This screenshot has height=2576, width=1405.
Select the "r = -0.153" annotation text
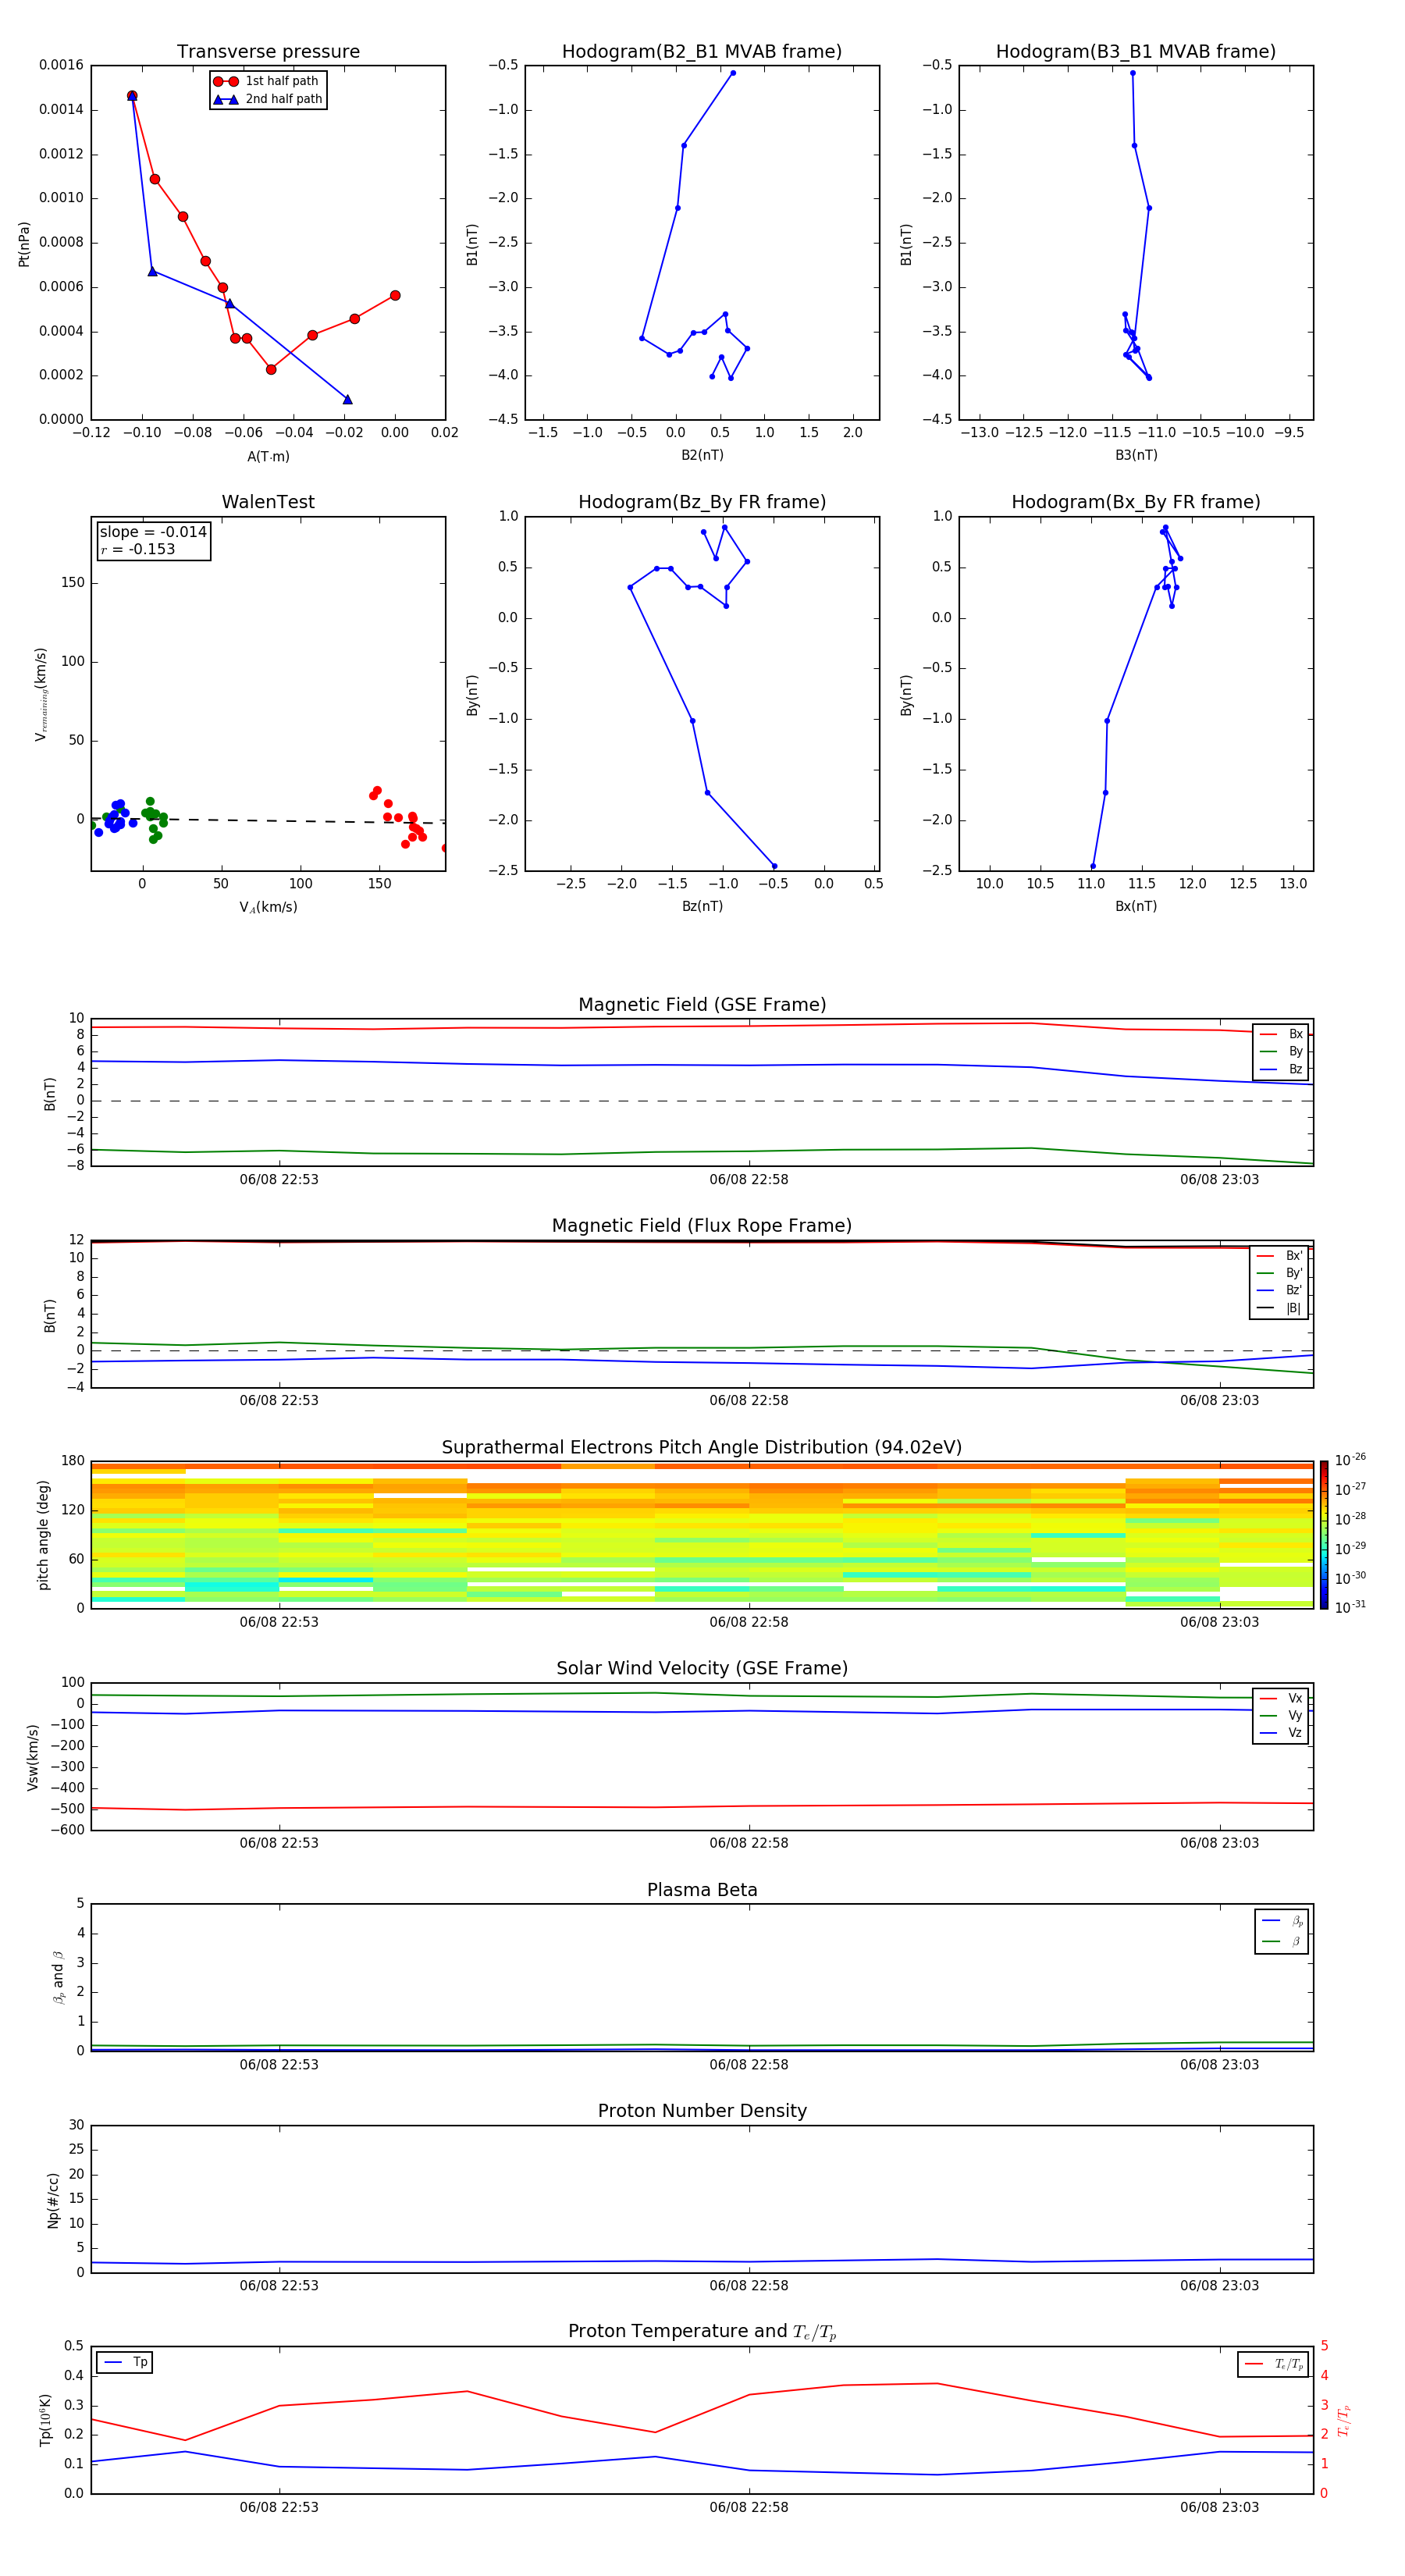click(x=138, y=549)
